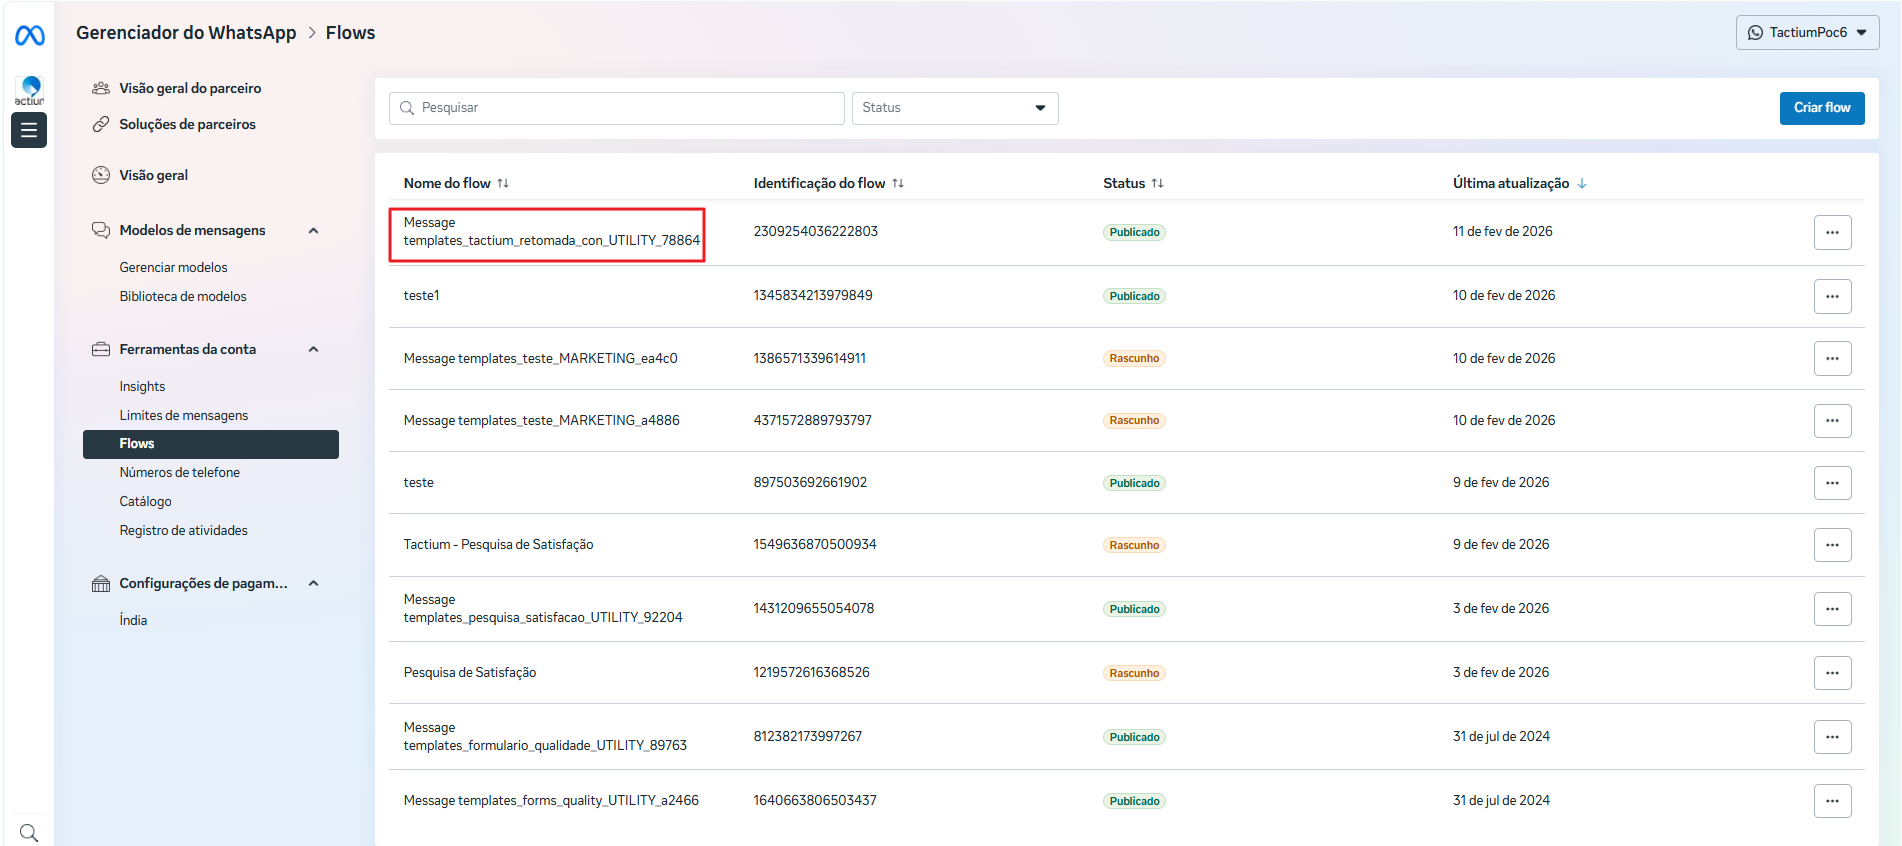
Task: Sort by Nome do flow column
Action: tap(503, 183)
